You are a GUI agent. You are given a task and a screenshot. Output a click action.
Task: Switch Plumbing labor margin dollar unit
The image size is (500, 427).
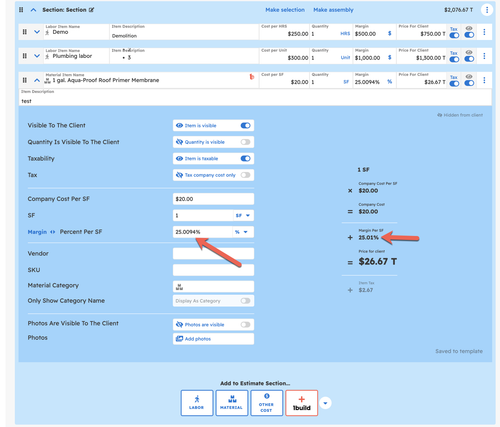389,58
